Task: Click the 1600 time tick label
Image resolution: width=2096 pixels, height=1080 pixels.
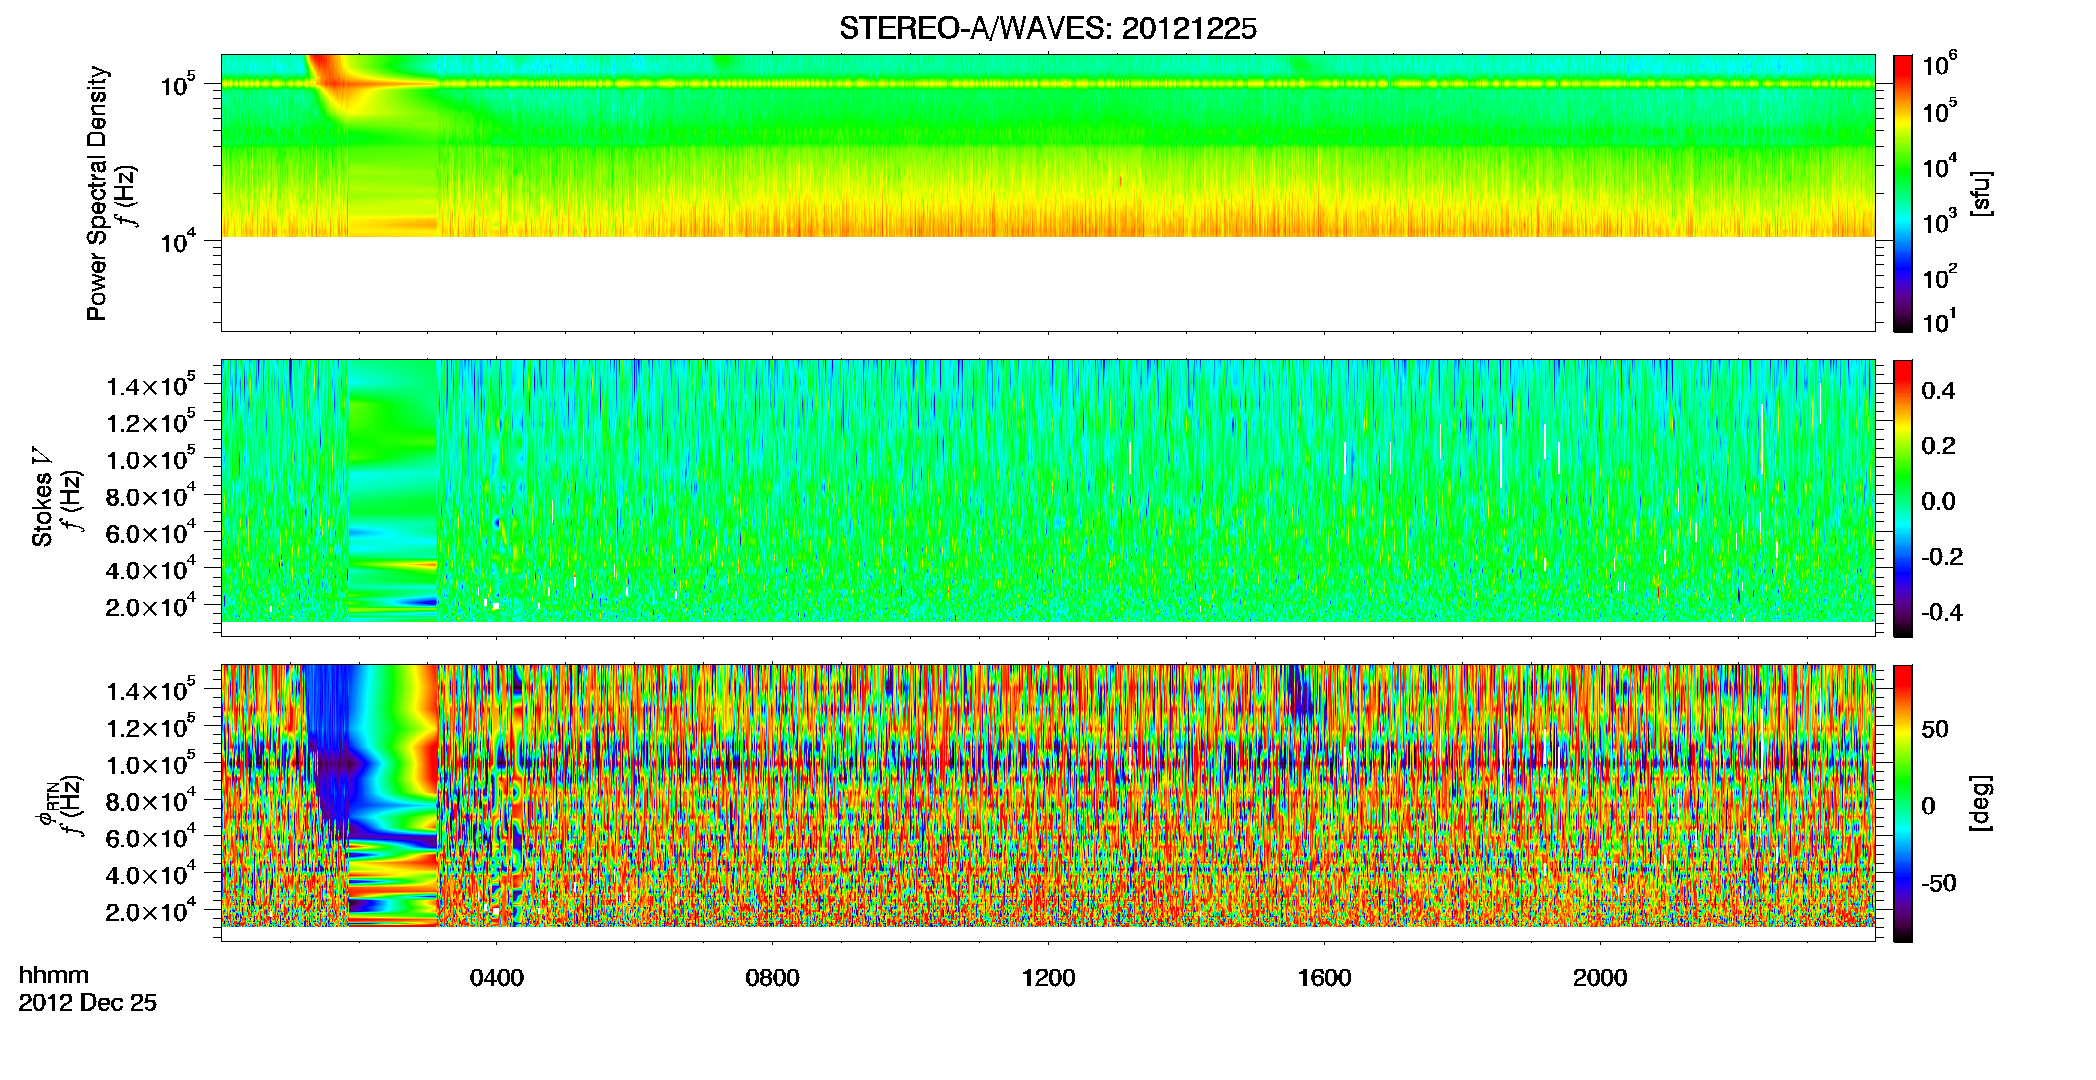Action: tap(1324, 977)
